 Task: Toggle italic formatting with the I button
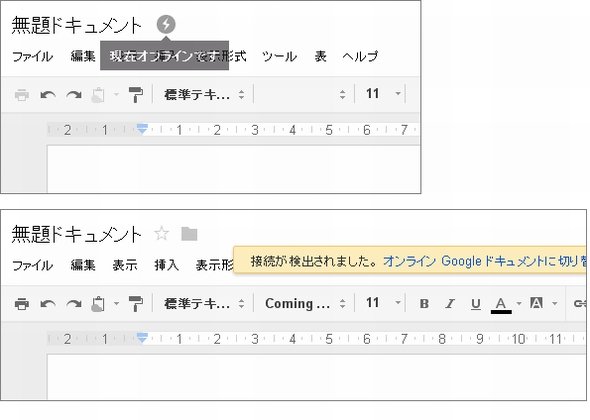point(450,303)
